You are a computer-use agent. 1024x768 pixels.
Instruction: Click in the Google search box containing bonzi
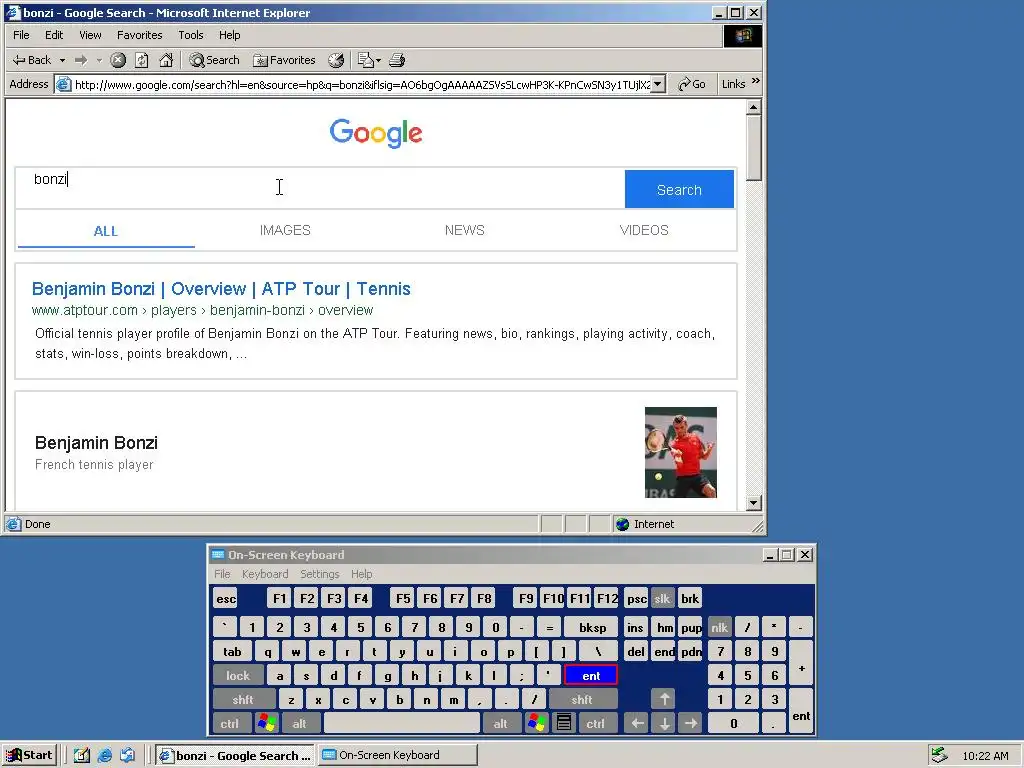(320, 188)
